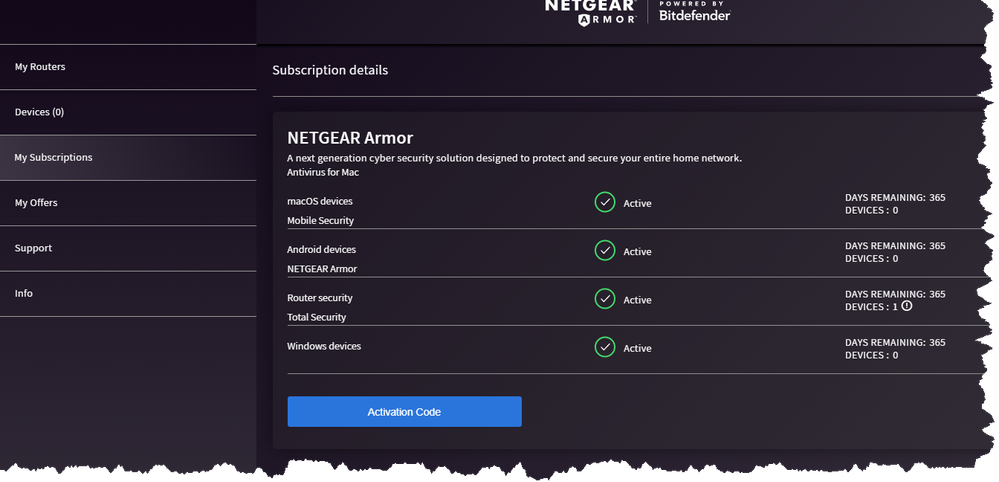Click the Android devices row label

[321, 249]
